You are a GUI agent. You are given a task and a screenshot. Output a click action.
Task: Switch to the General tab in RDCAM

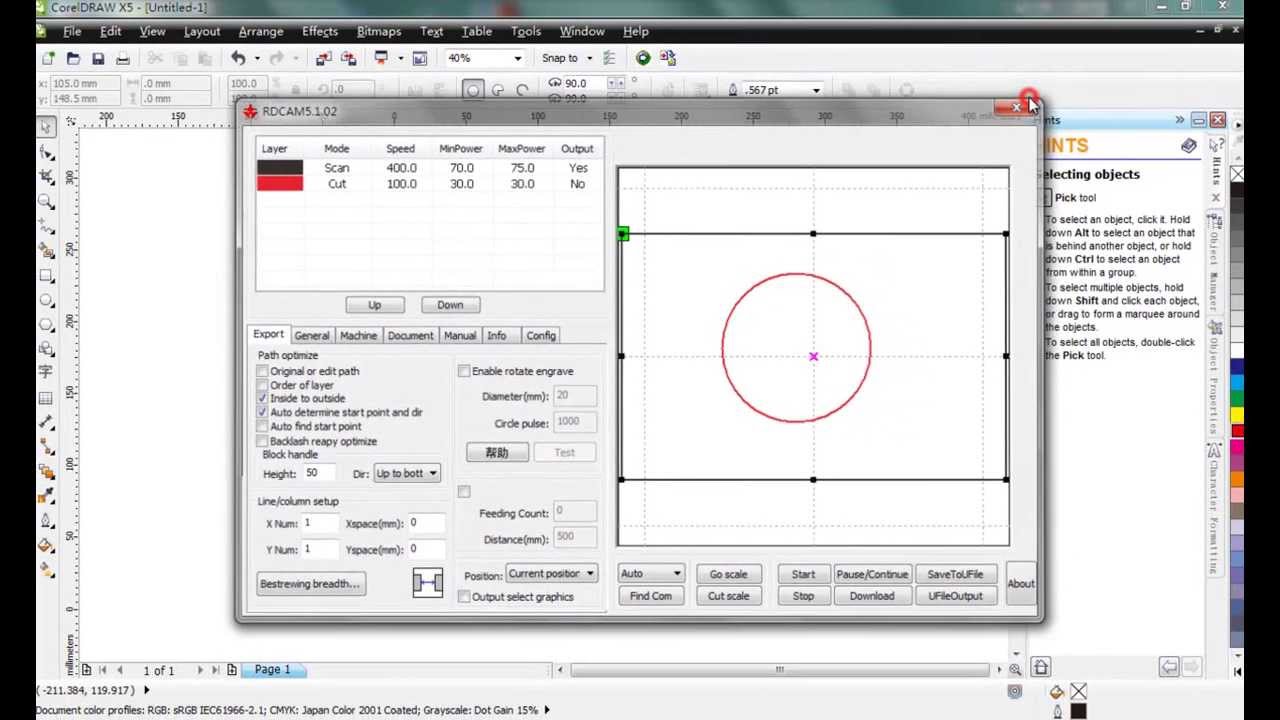point(312,336)
